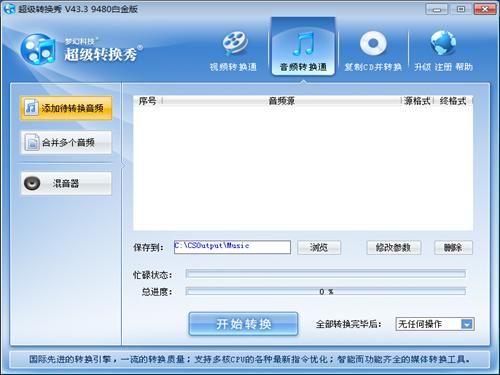500x375 pixels.
Task: Click the bottom status bar description text
Action: [x=250, y=359]
